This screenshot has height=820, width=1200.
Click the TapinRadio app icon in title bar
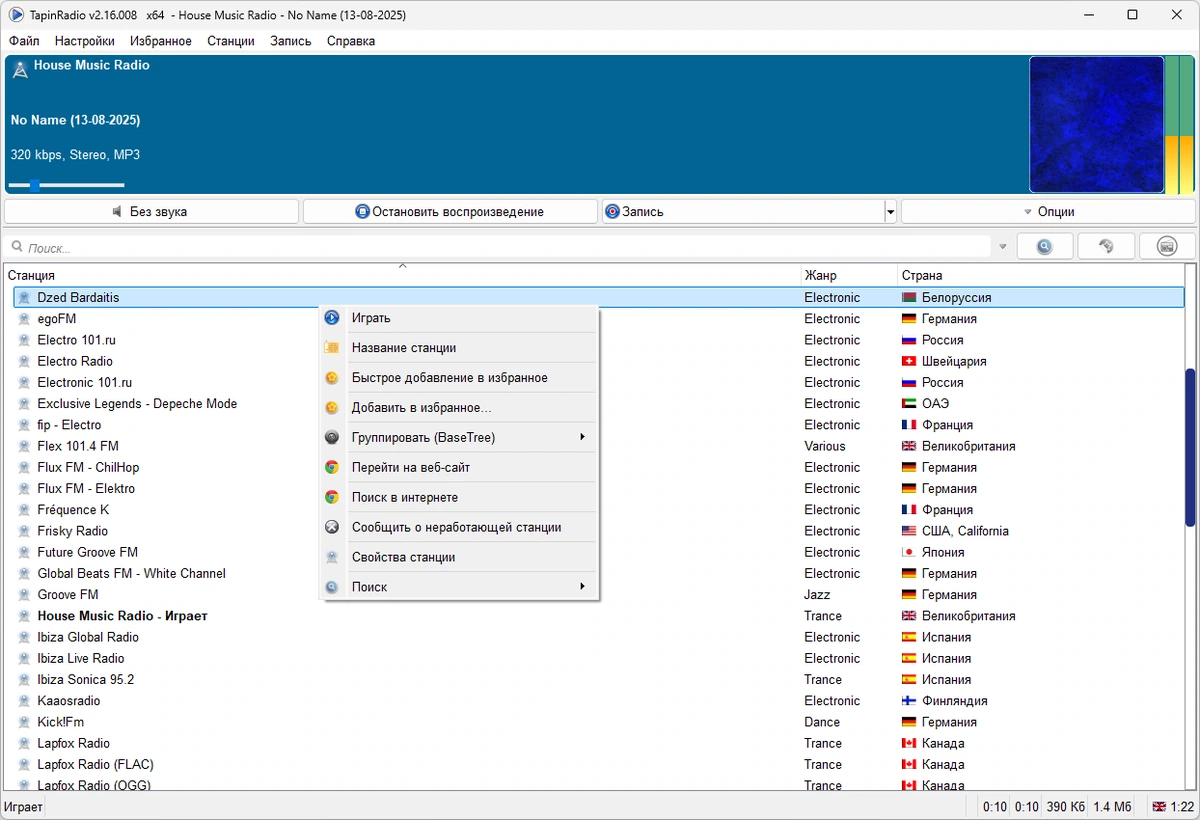16,15
